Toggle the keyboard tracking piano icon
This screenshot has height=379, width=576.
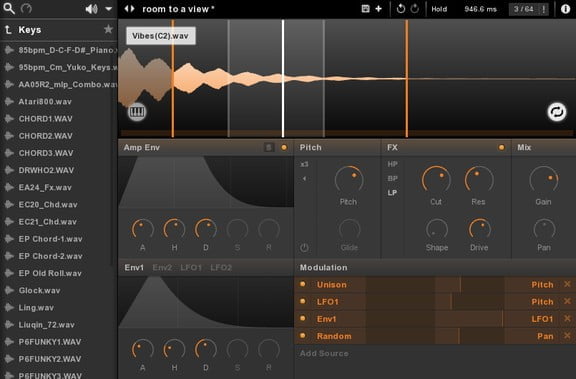pyautogui.click(x=137, y=111)
